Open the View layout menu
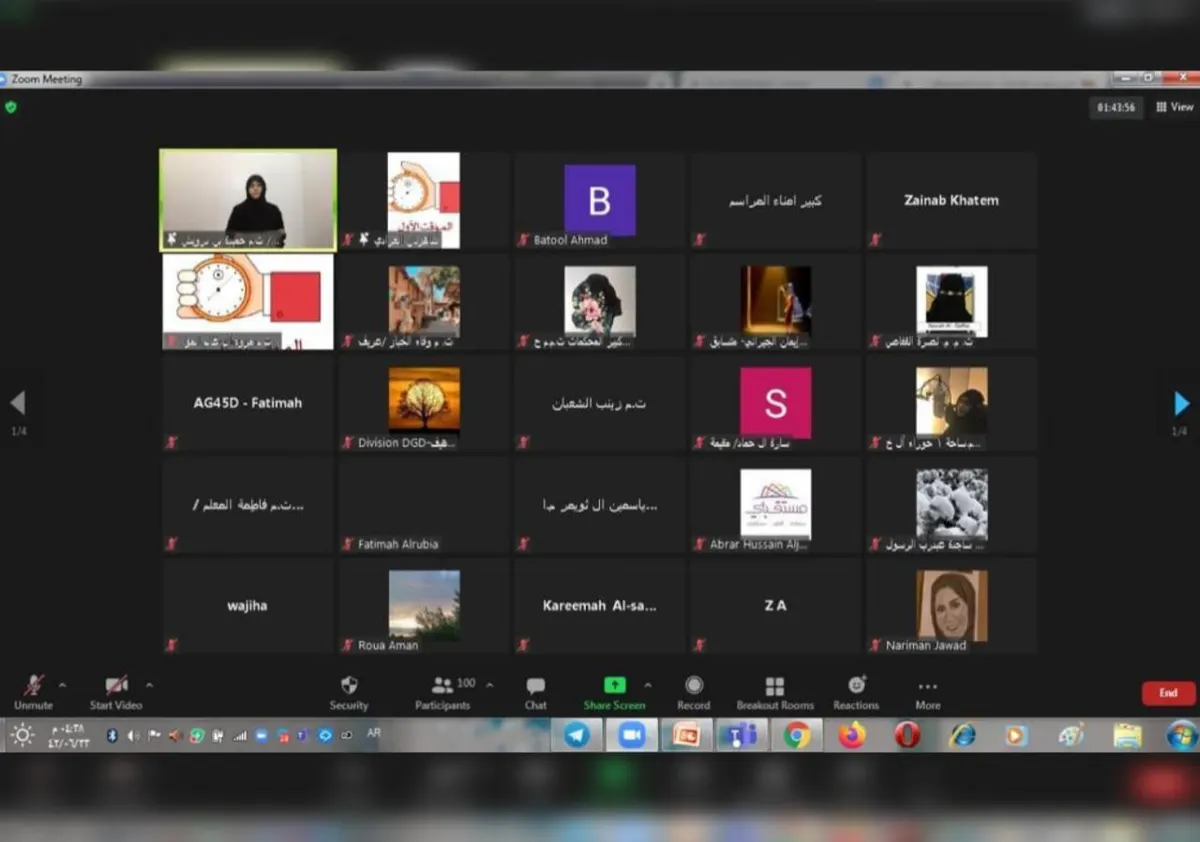 coord(1175,107)
